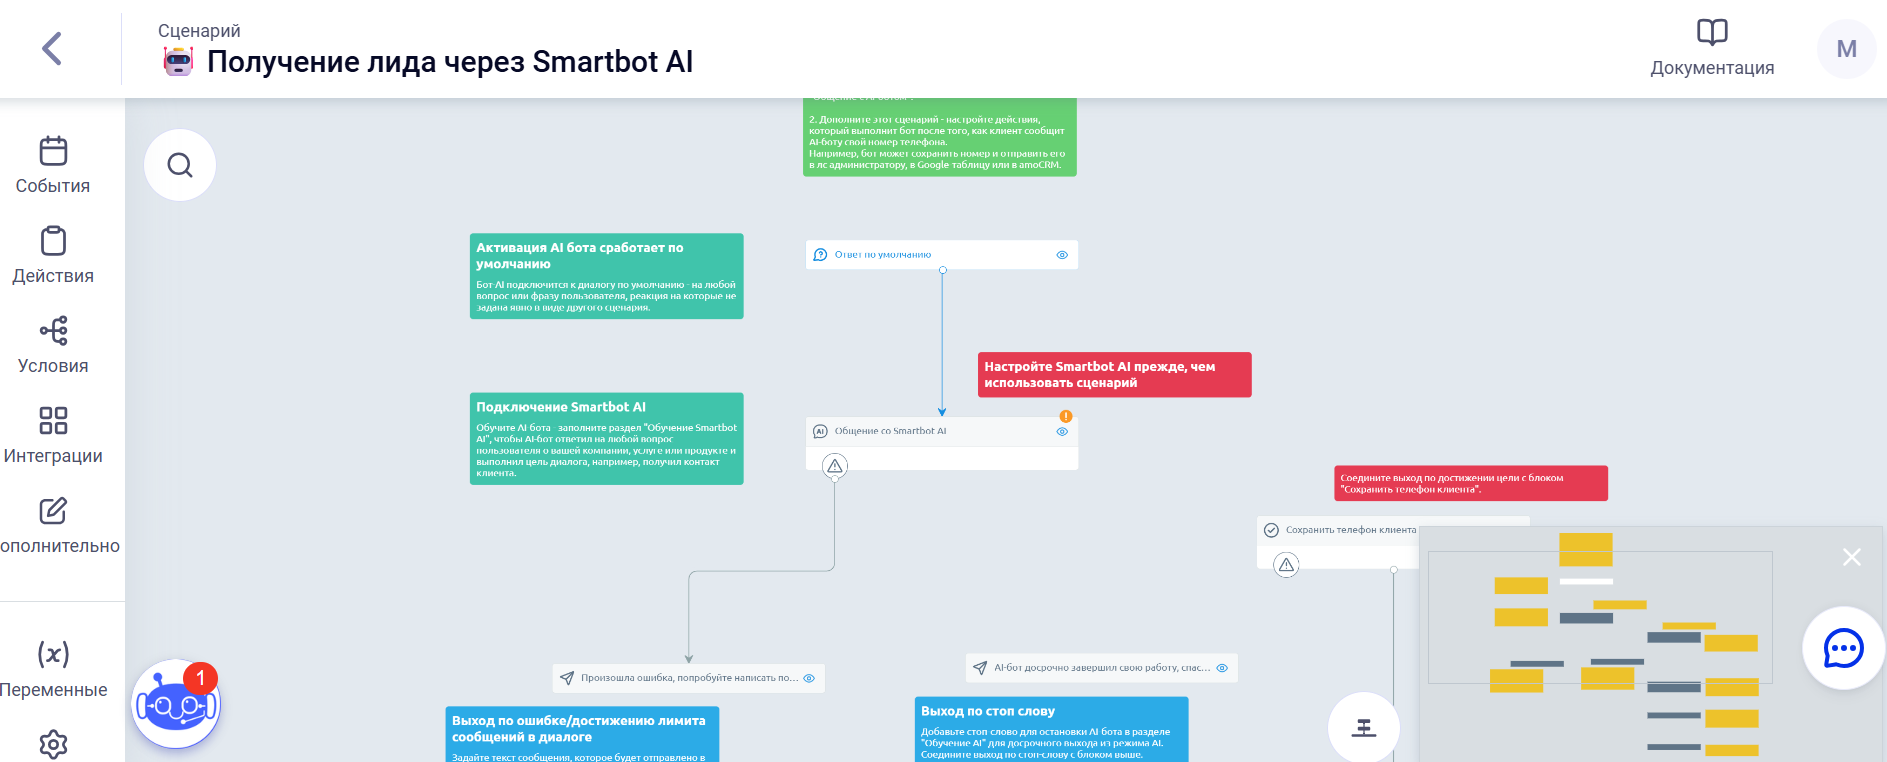
Task: Open the Условия sidebar section
Action: pyautogui.click(x=53, y=345)
